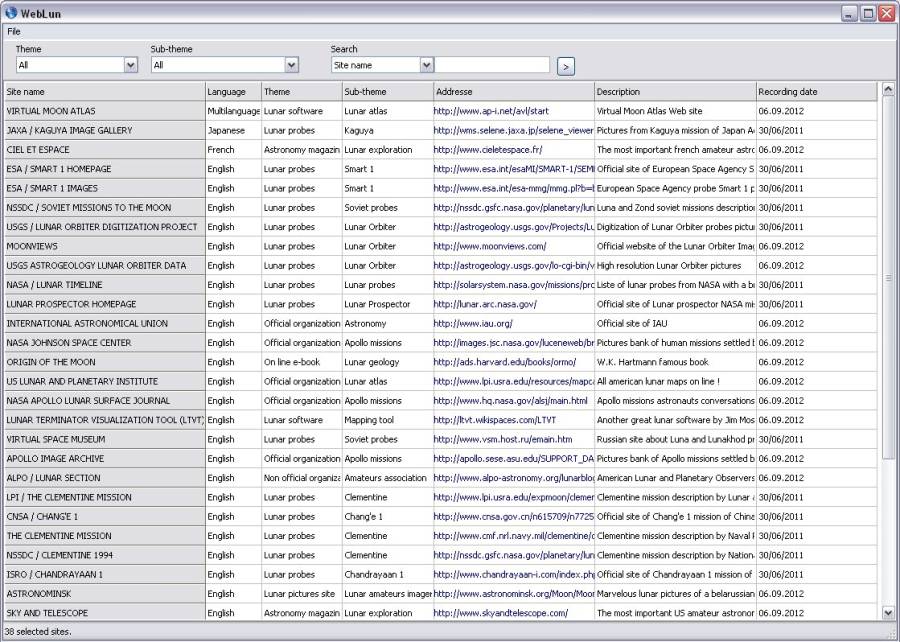
Task: Click the scrollbar down arrow
Action: click(x=888, y=613)
